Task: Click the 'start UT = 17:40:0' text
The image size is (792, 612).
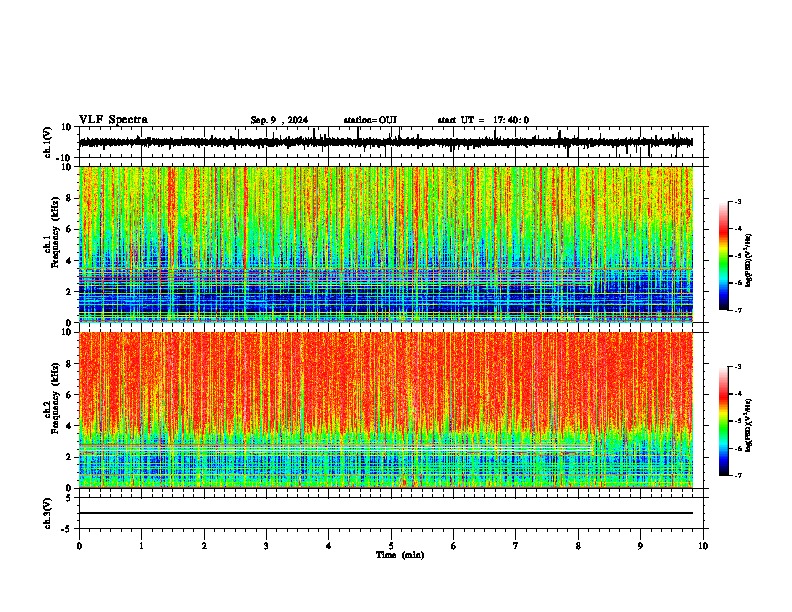Action: (483, 120)
